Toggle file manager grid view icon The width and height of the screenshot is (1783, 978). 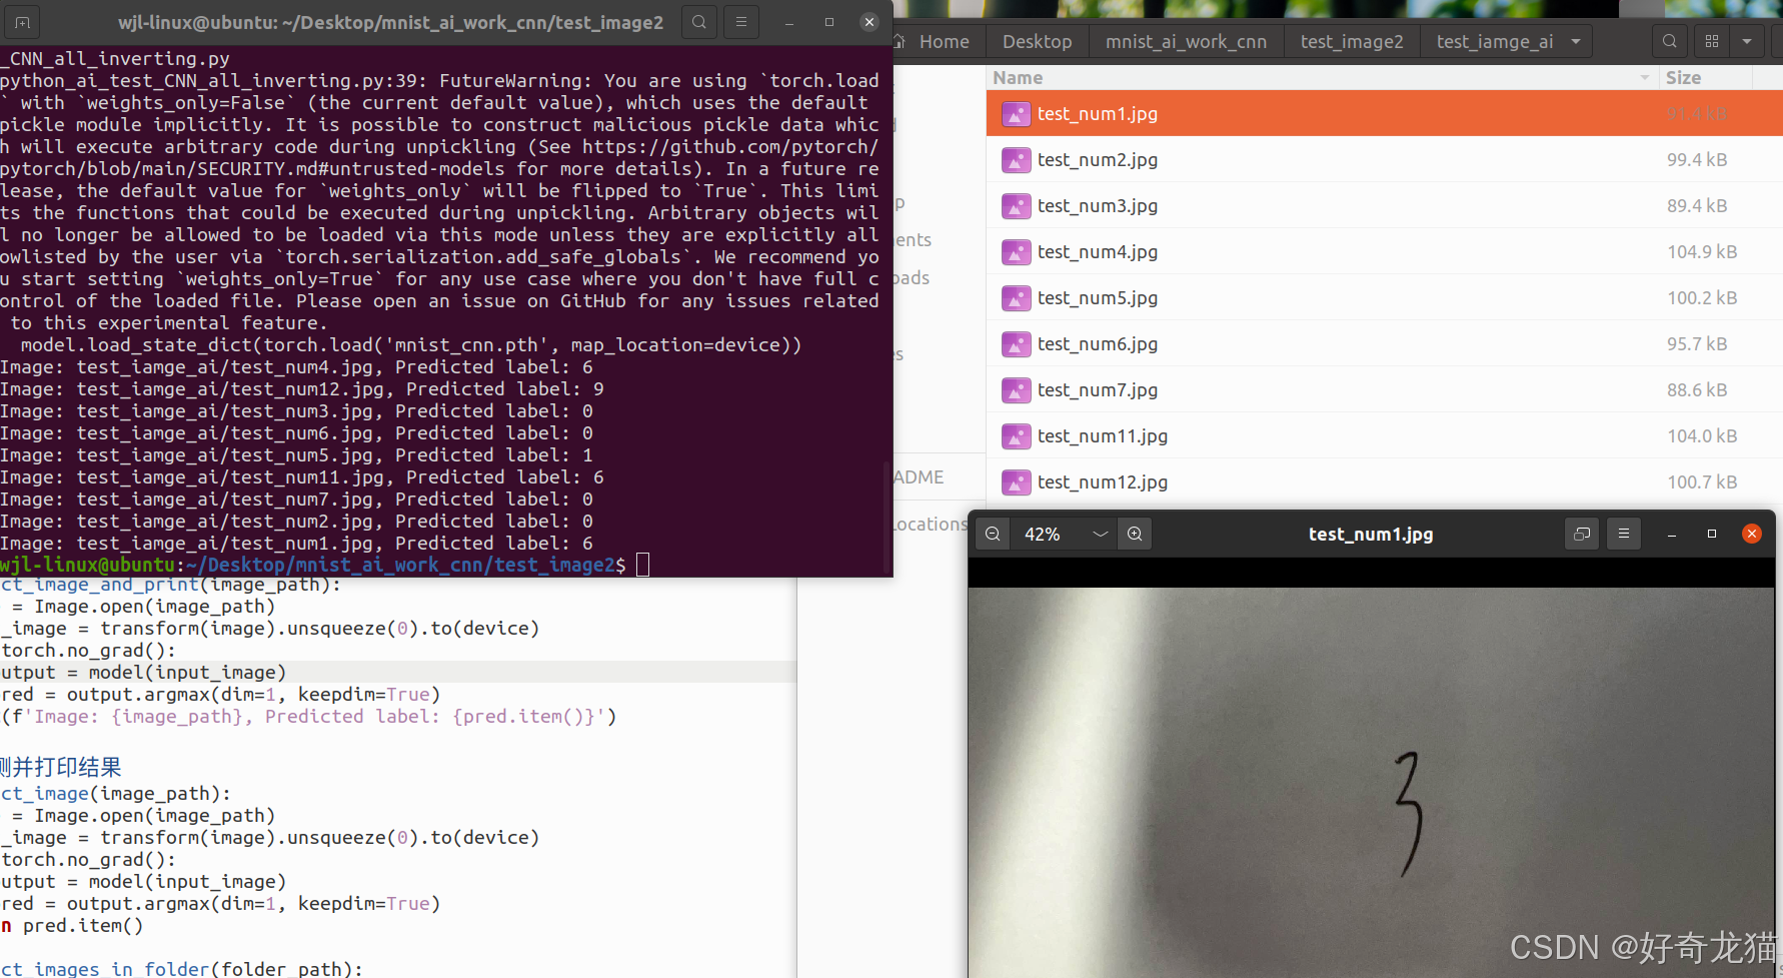click(x=1712, y=42)
